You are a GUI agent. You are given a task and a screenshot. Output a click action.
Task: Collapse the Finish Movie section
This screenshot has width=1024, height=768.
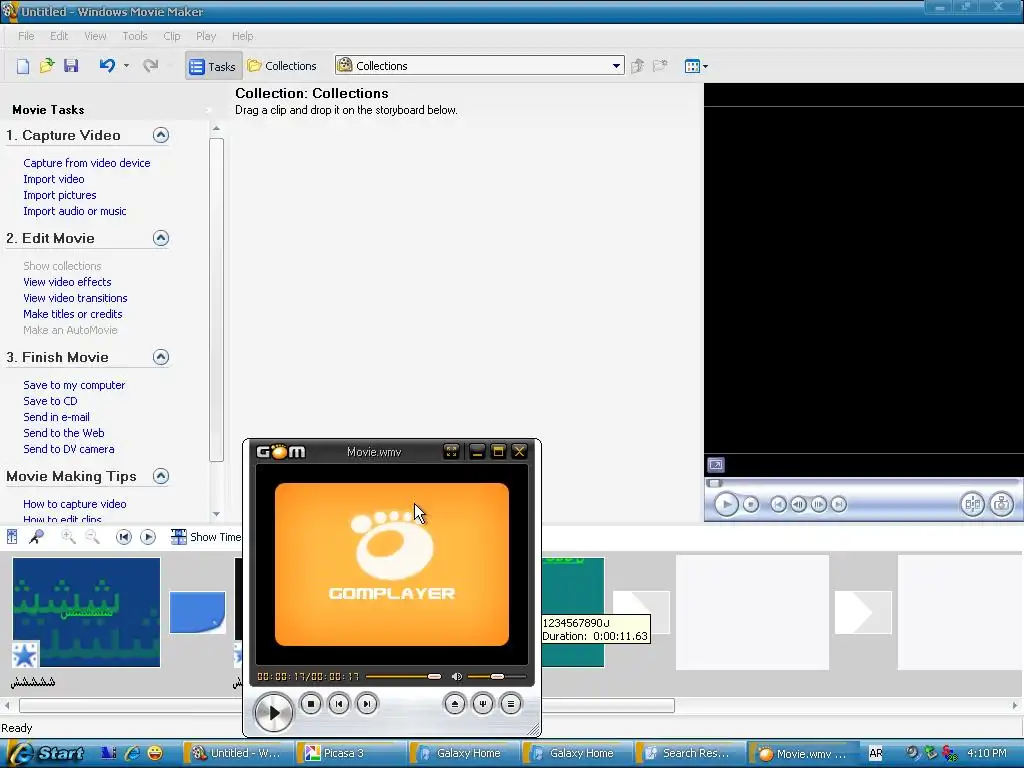161,357
